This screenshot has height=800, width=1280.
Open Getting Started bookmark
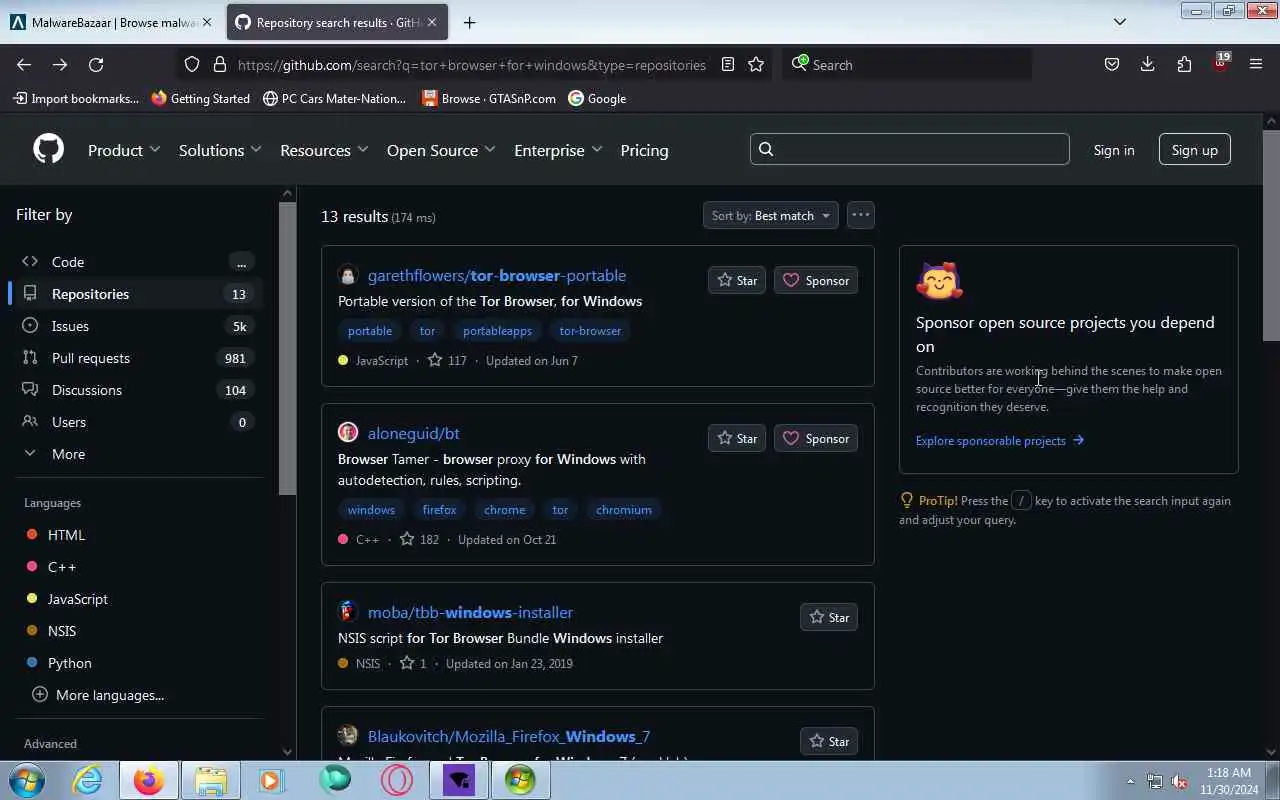[200, 98]
